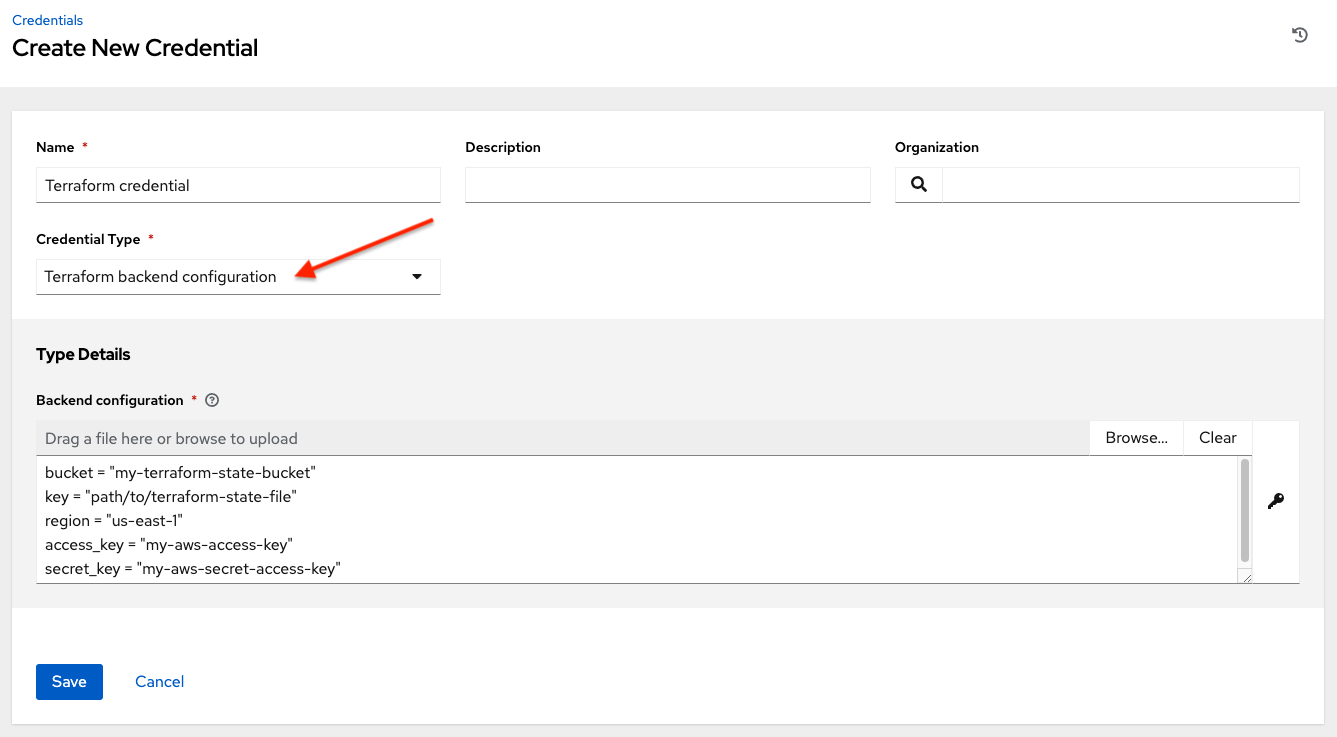Navigate back via the Credentials breadcrumb
Viewport: 1337px width, 737px height.
(47, 19)
